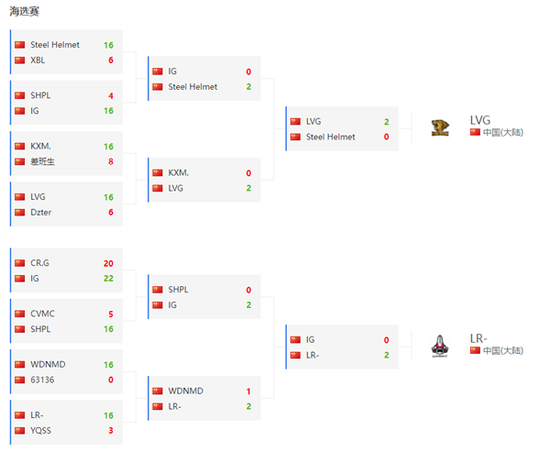Image resolution: width=550 pixels, height=452 pixels.
Task: Click the LR- rocket team logo
Action: 440,346
